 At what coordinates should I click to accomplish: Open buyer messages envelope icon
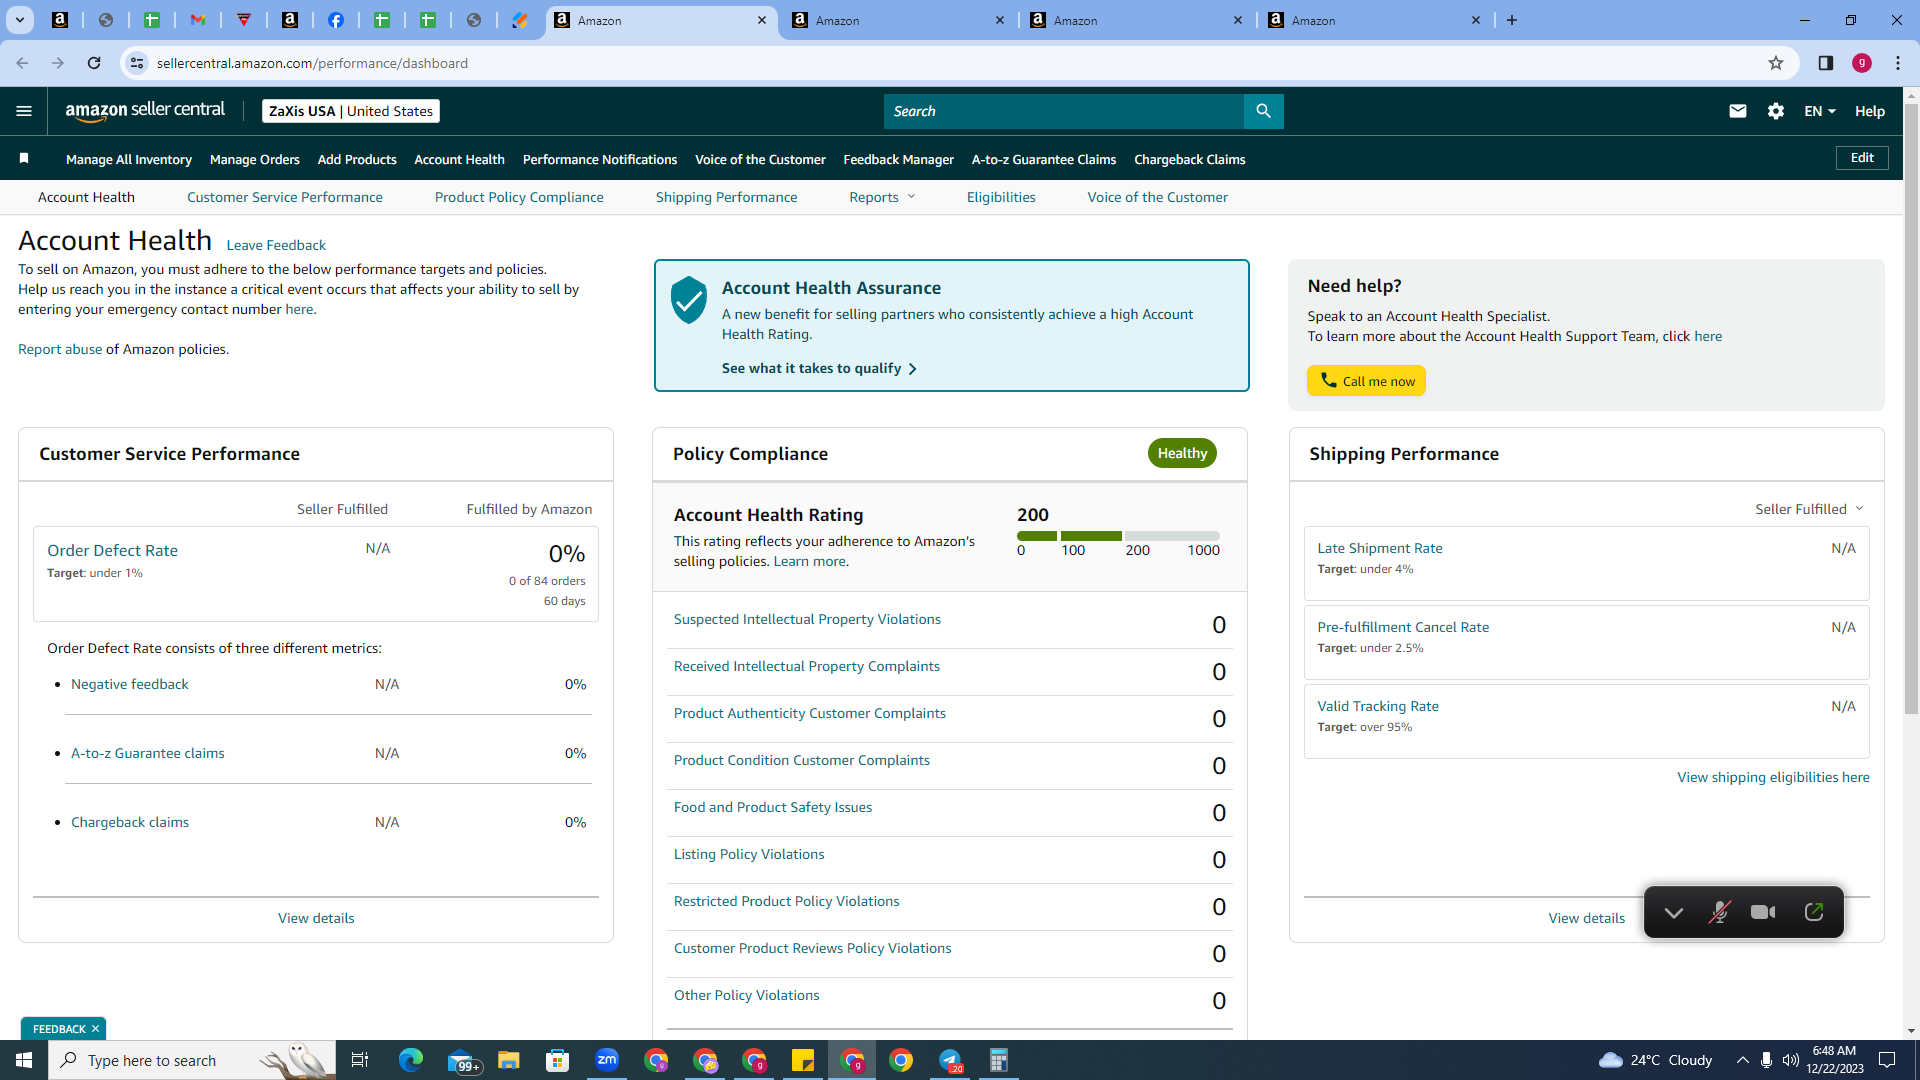1738,111
